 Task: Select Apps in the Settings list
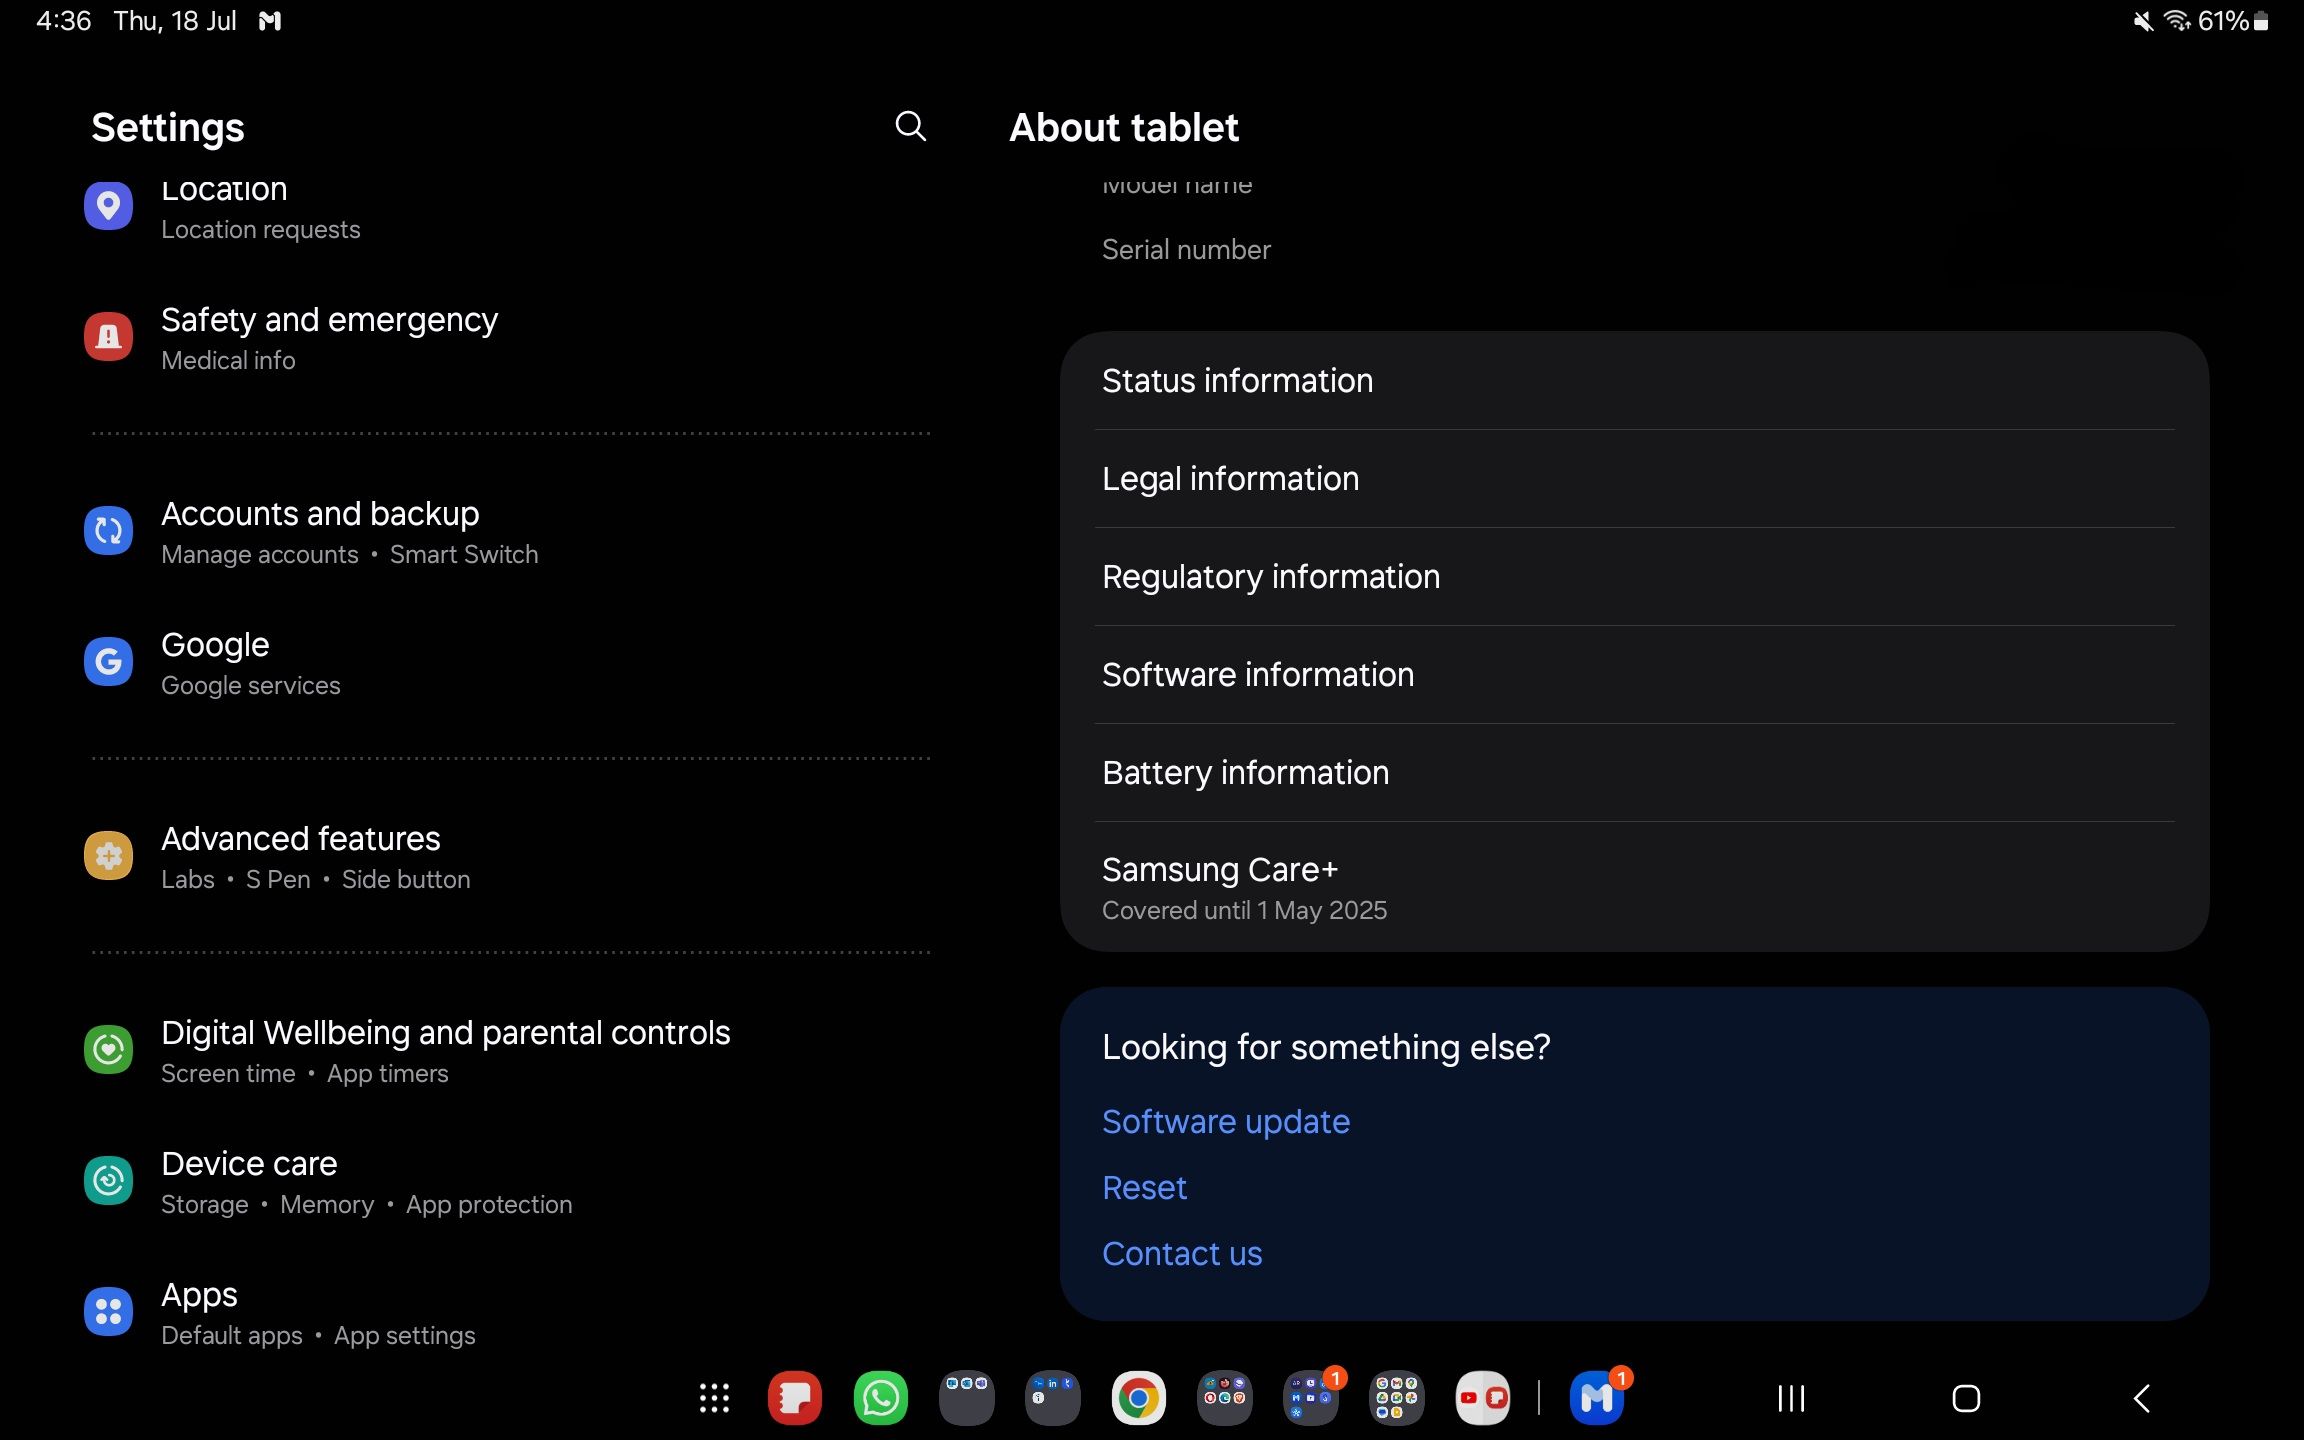point(199,1295)
